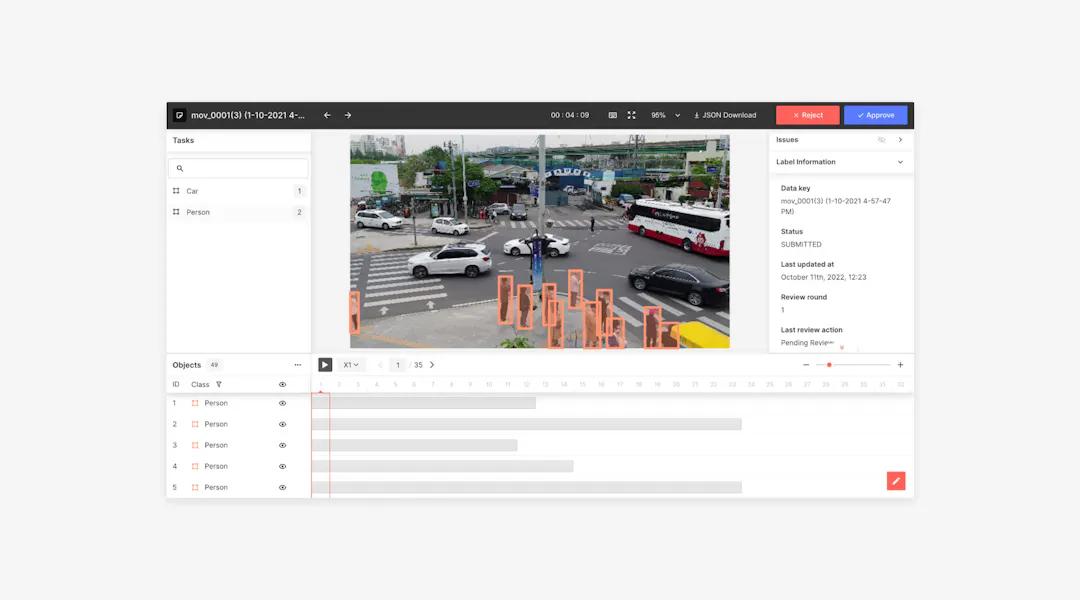Click the video frame's white SUV
Image resolution: width=1080 pixels, height=600 pixels.
click(x=450, y=260)
